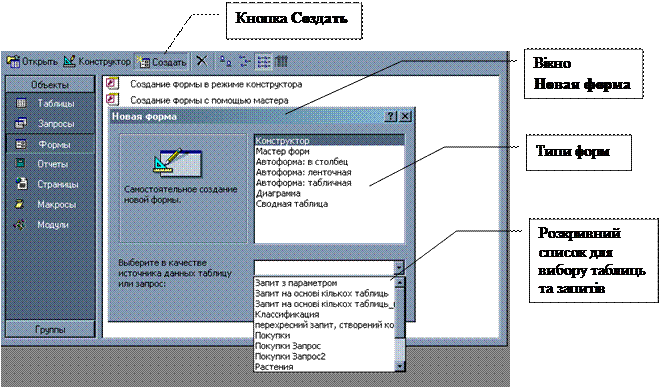This screenshot has height=387, width=661.
Task: Click the Запросы icon in sidebar
Action: pyautogui.click(x=21, y=123)
